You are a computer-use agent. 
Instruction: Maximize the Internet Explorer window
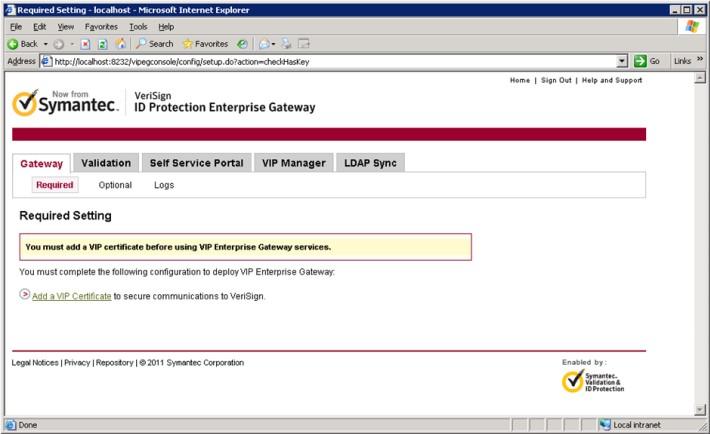687,10
